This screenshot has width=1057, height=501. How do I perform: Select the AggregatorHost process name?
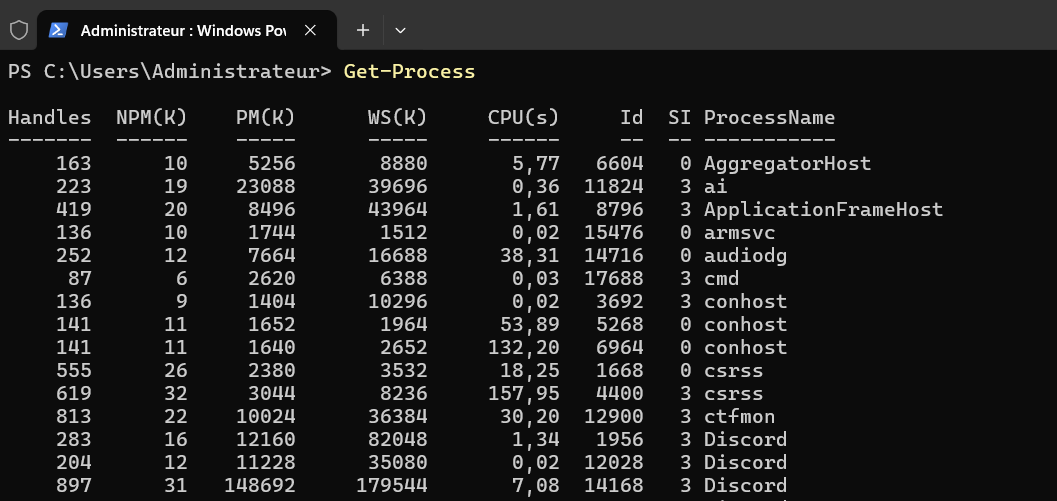tap(787, 163)
